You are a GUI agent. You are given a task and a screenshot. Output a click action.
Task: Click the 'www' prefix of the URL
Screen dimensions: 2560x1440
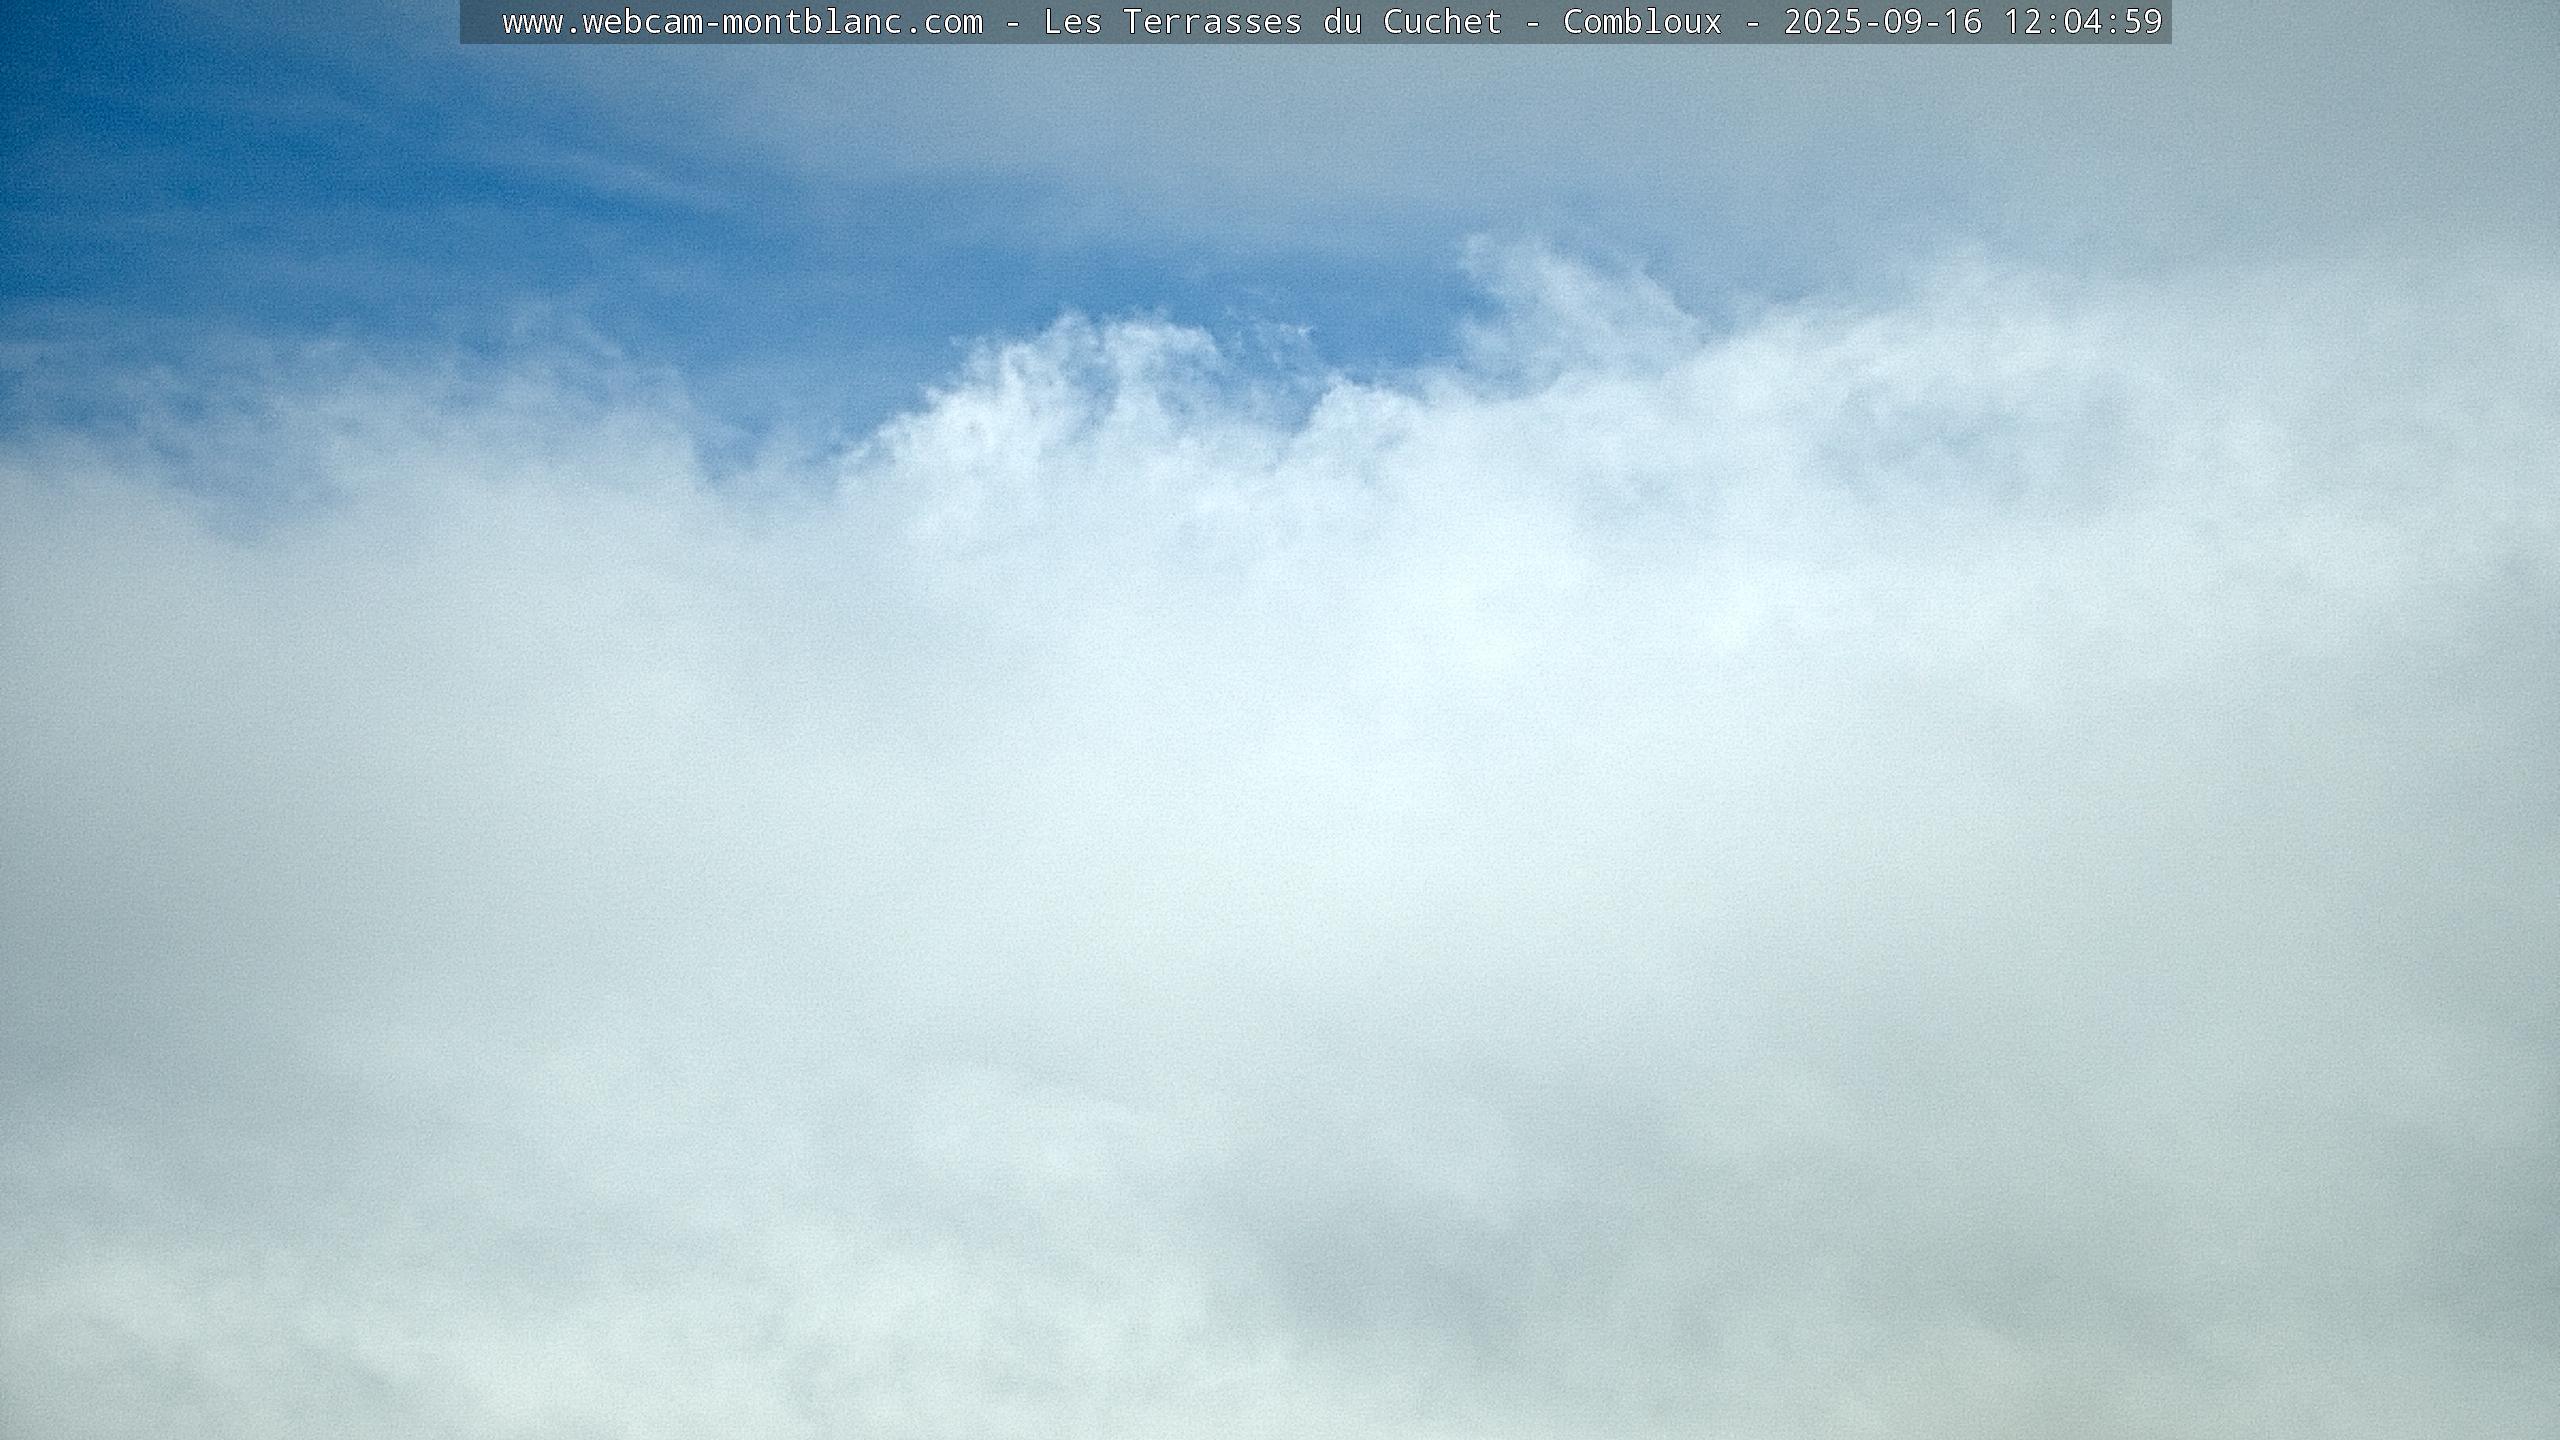[532, 22]
